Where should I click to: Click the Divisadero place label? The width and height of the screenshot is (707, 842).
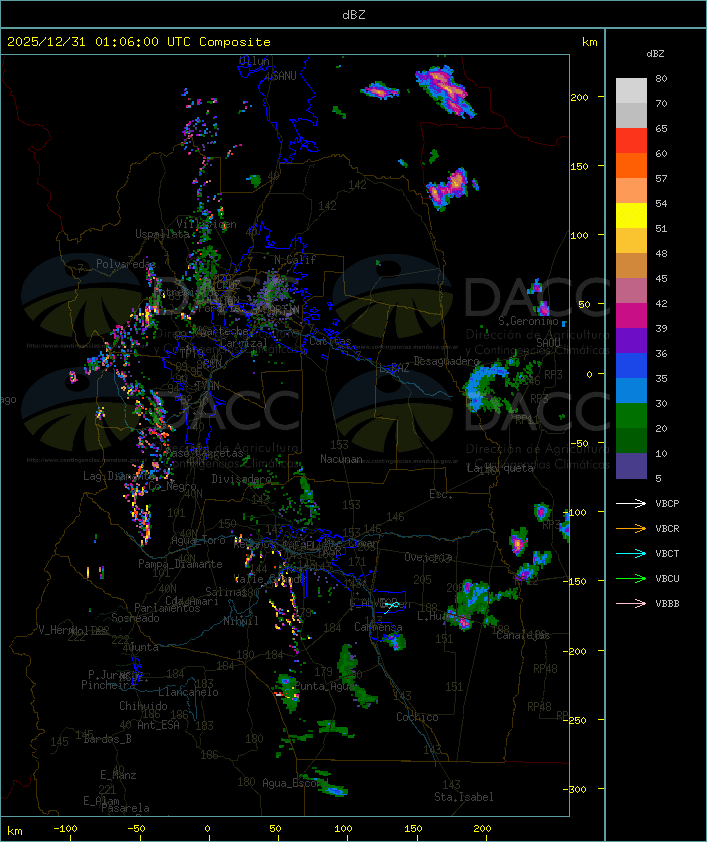[x=241, y=478]
